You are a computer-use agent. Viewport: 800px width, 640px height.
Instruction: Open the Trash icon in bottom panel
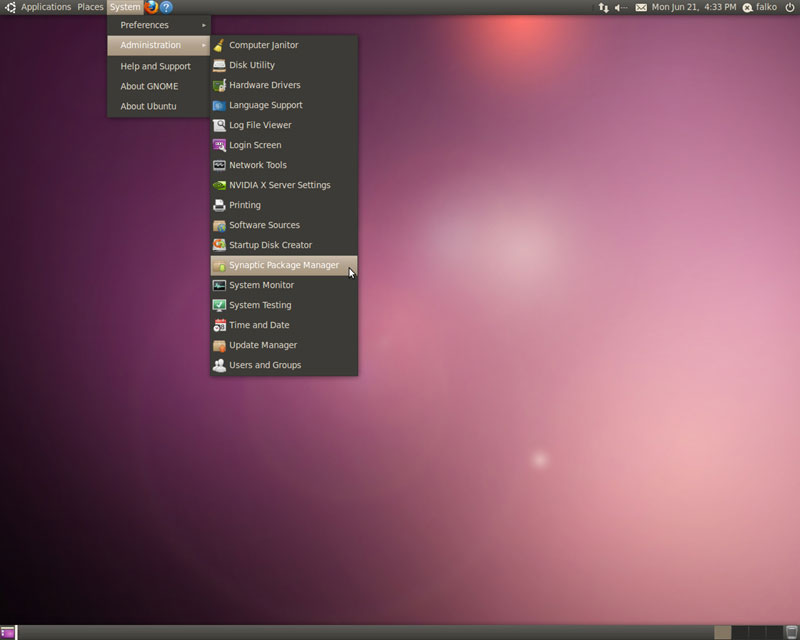click(791, 632)
